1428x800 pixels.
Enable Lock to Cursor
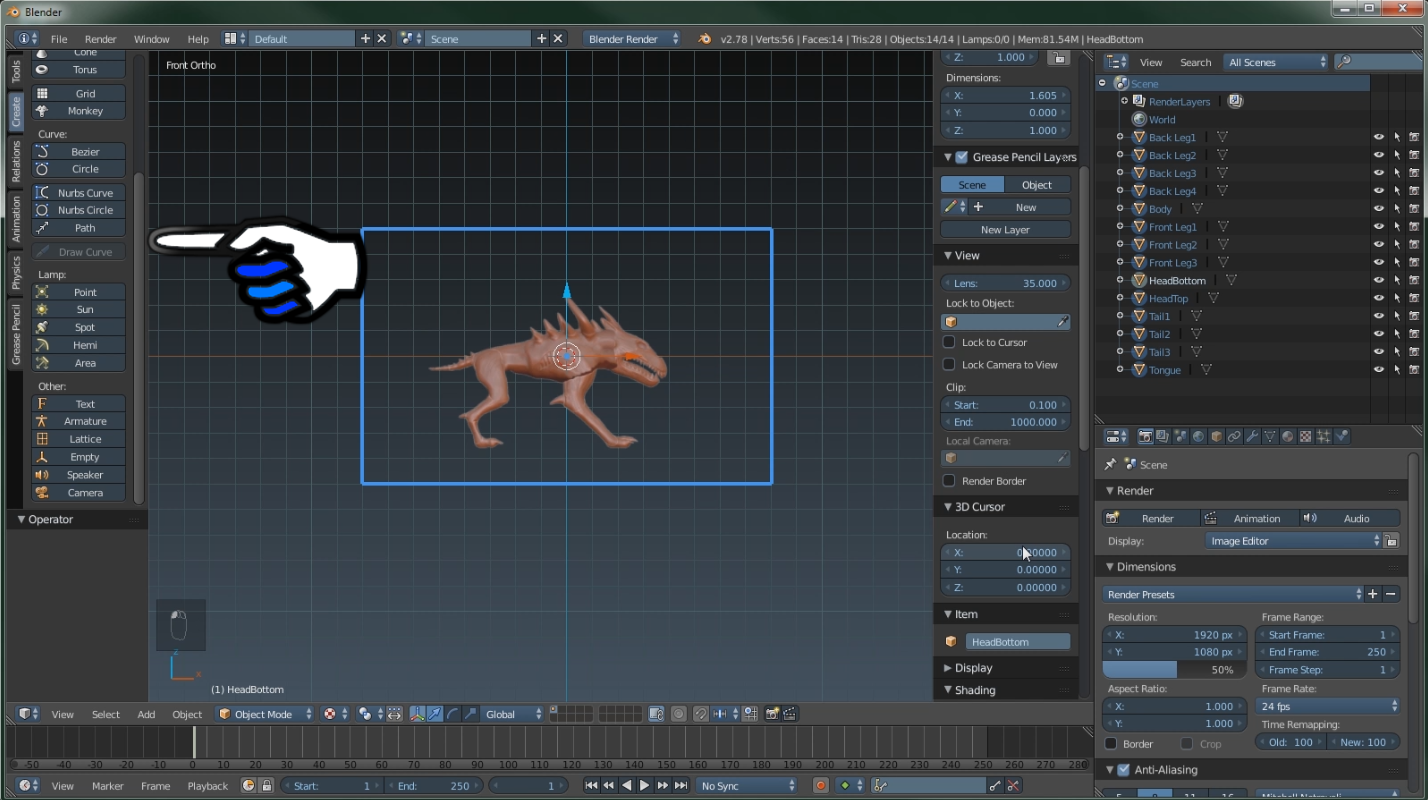pos(949,342)
